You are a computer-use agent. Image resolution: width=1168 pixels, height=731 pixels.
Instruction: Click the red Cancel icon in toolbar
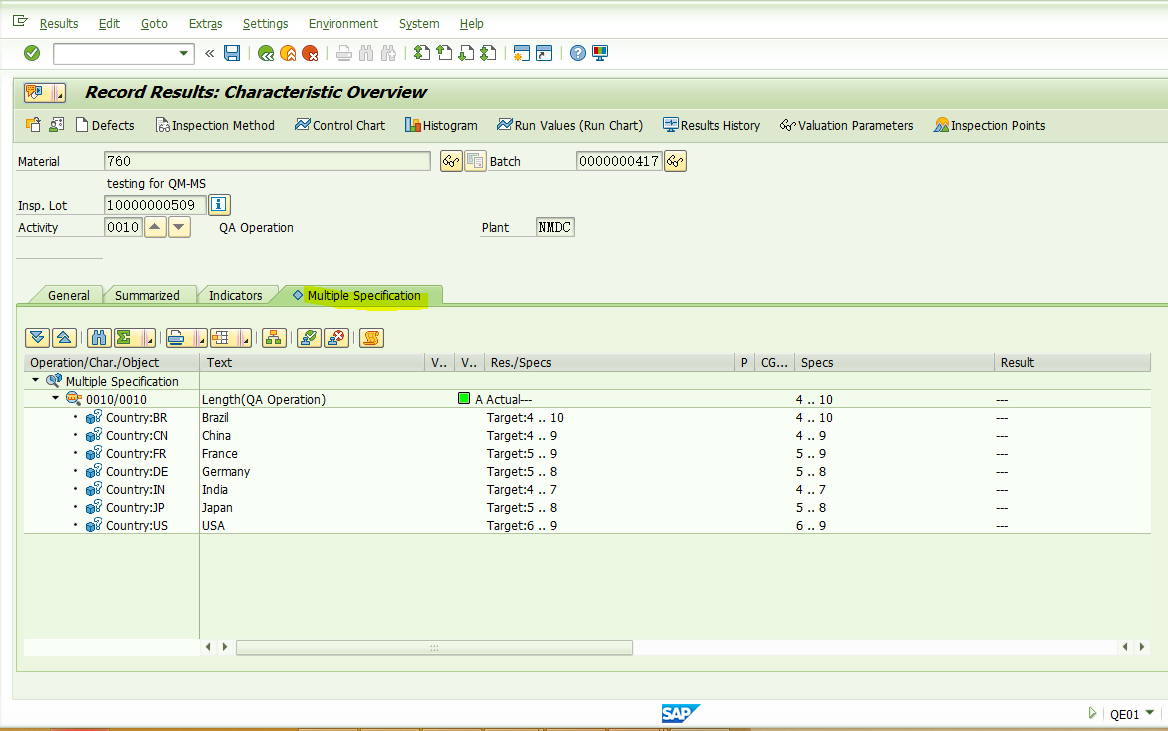(310, 53)
